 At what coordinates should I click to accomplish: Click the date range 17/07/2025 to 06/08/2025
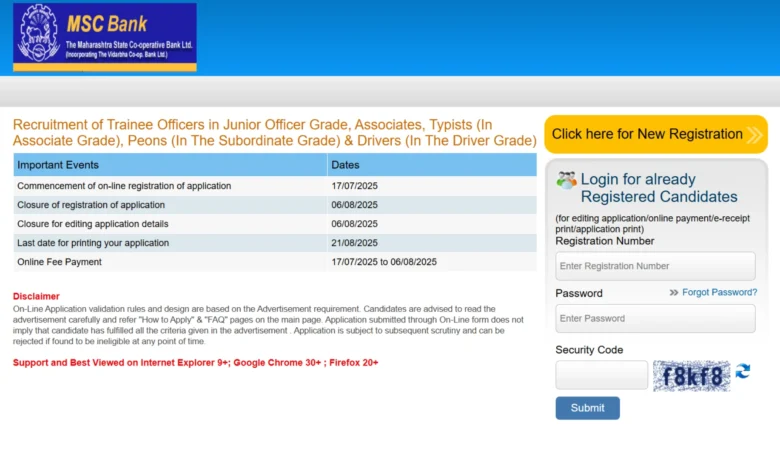coord(384,262)
